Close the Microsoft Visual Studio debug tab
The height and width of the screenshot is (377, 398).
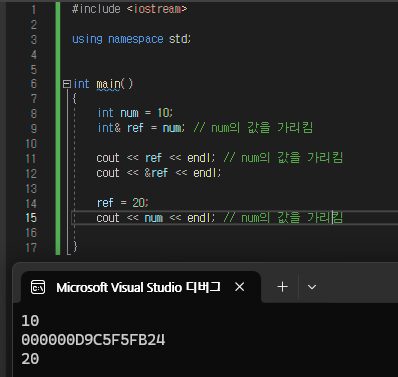coord(239,287)
